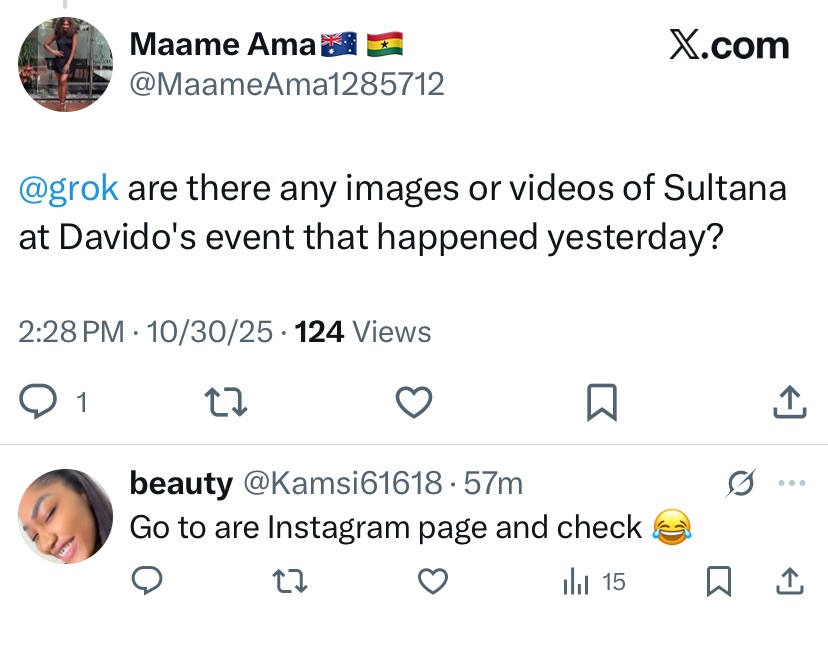This screenshot has height=655, width=828.
Task: Reply to Maame Ama's main post
Action: coord(38,402)
